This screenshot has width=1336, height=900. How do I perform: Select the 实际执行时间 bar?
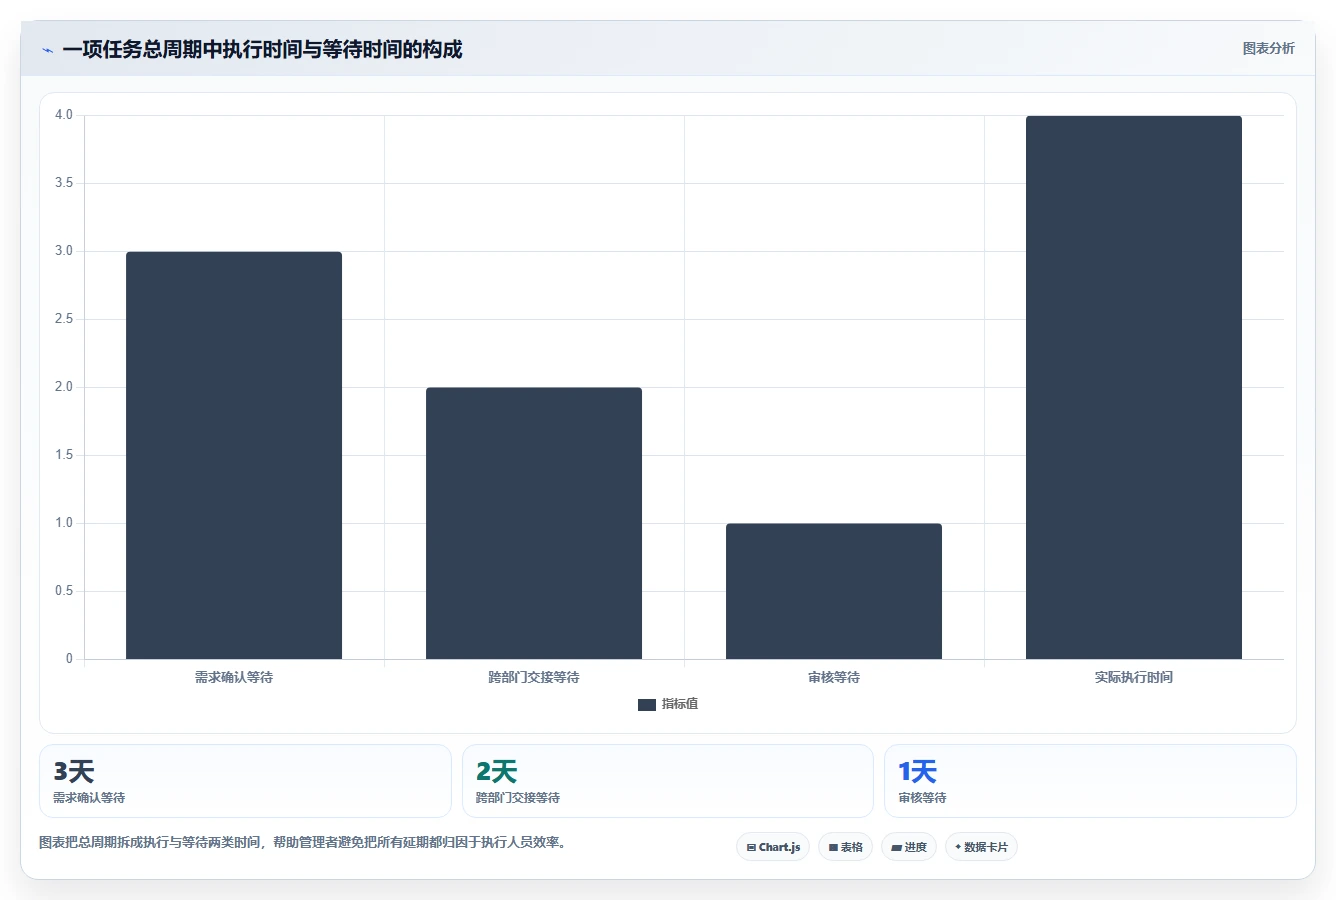(1134, 387)
